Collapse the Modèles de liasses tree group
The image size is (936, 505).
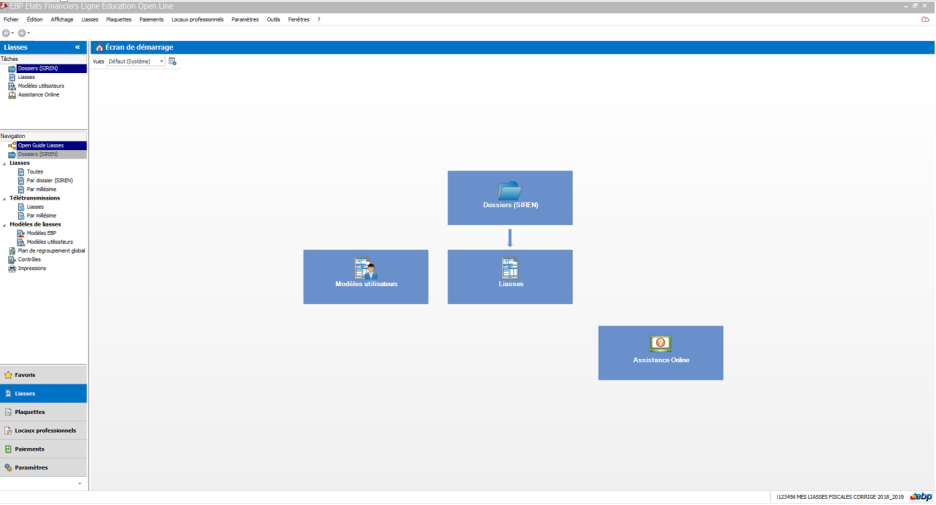(4, 225)
